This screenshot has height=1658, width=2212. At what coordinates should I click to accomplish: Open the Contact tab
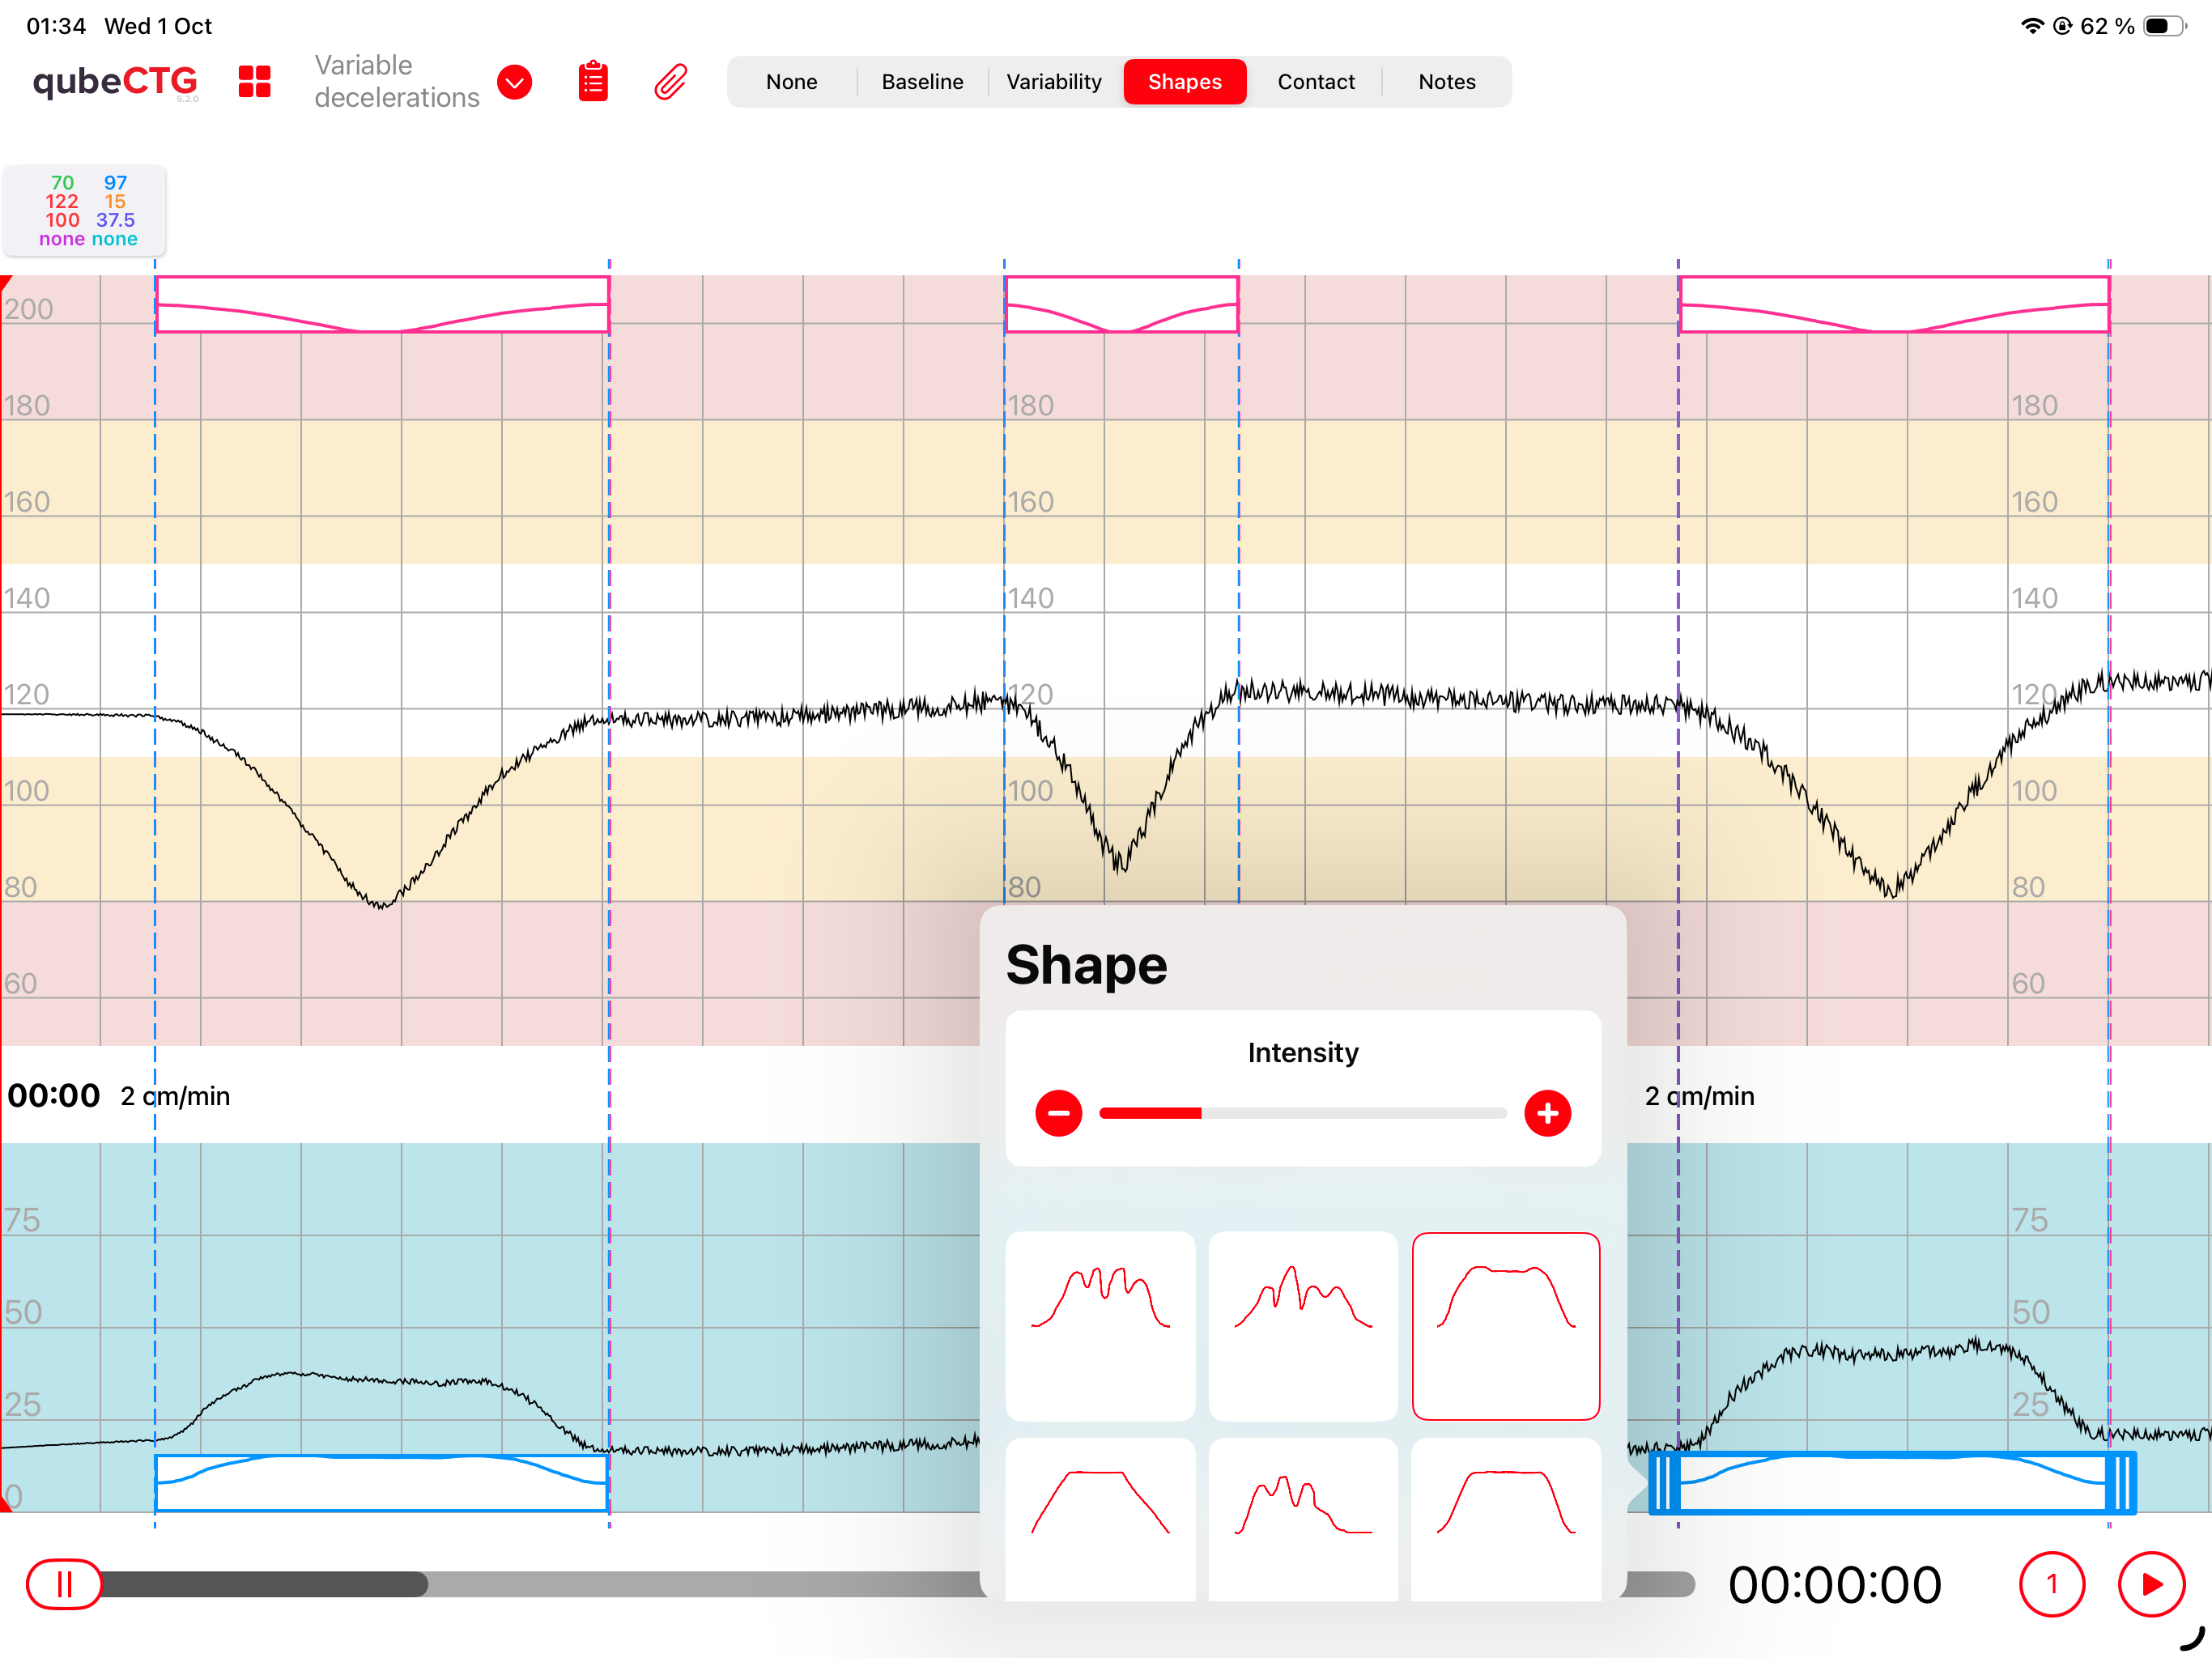(1316, 82)
